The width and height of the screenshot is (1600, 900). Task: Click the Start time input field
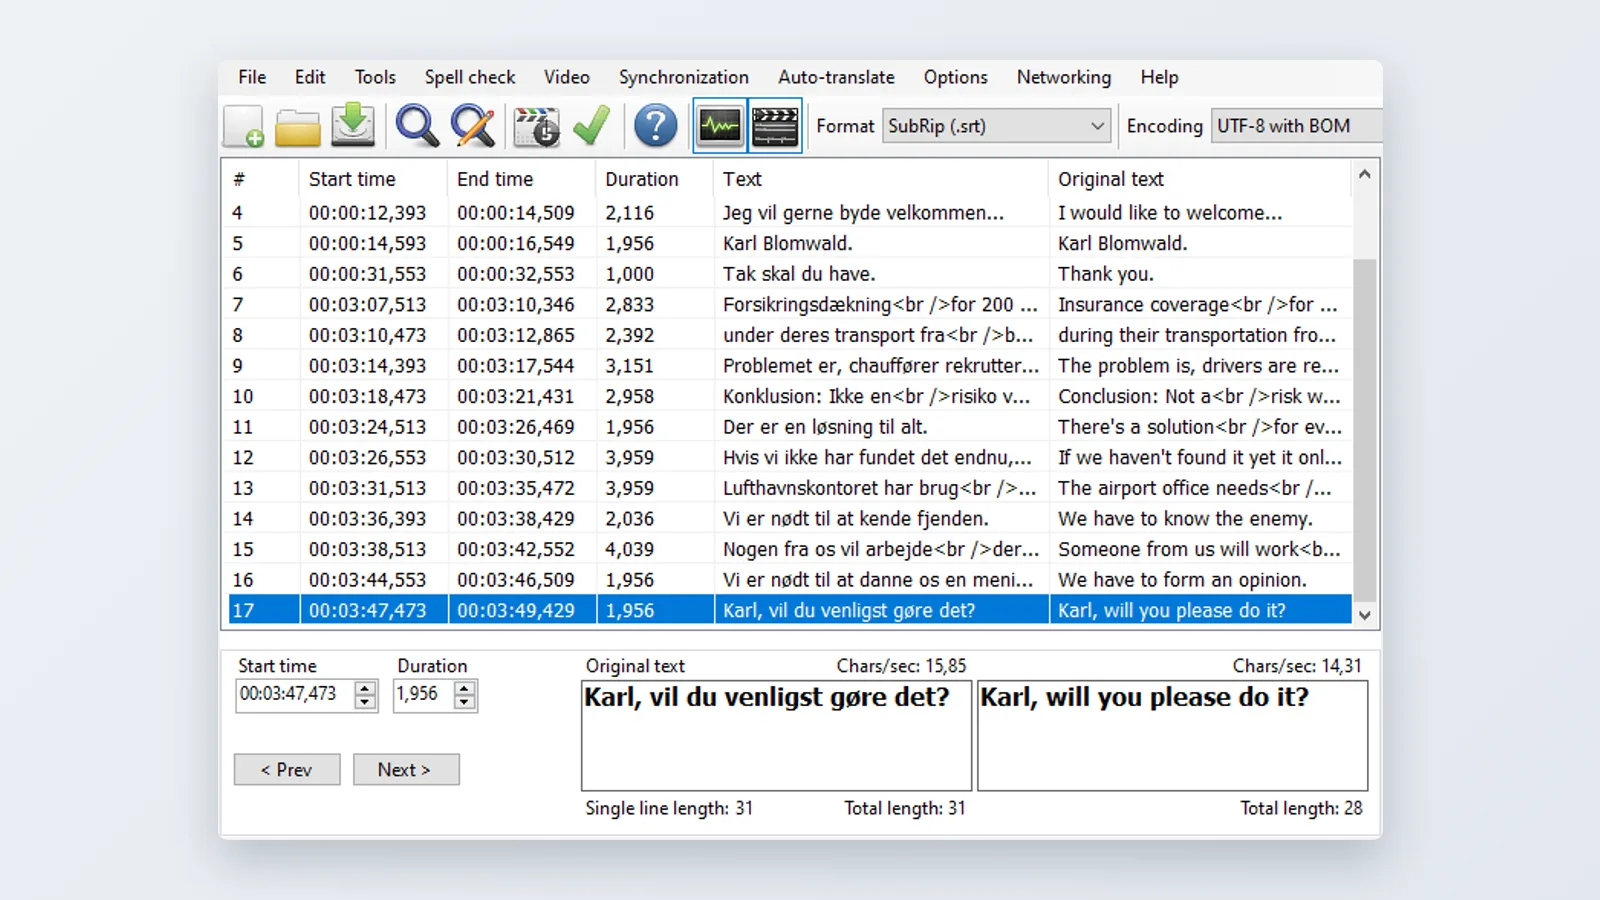click(x=296, y=694)
